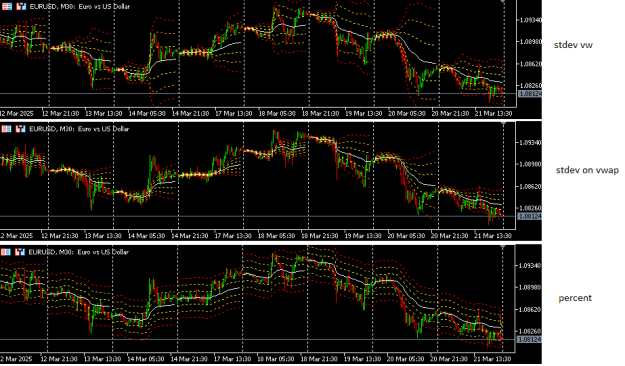Click '21 Mar 13:30' time label in percent chart
The height and width of the screenshot is (366, 625).
492,359
